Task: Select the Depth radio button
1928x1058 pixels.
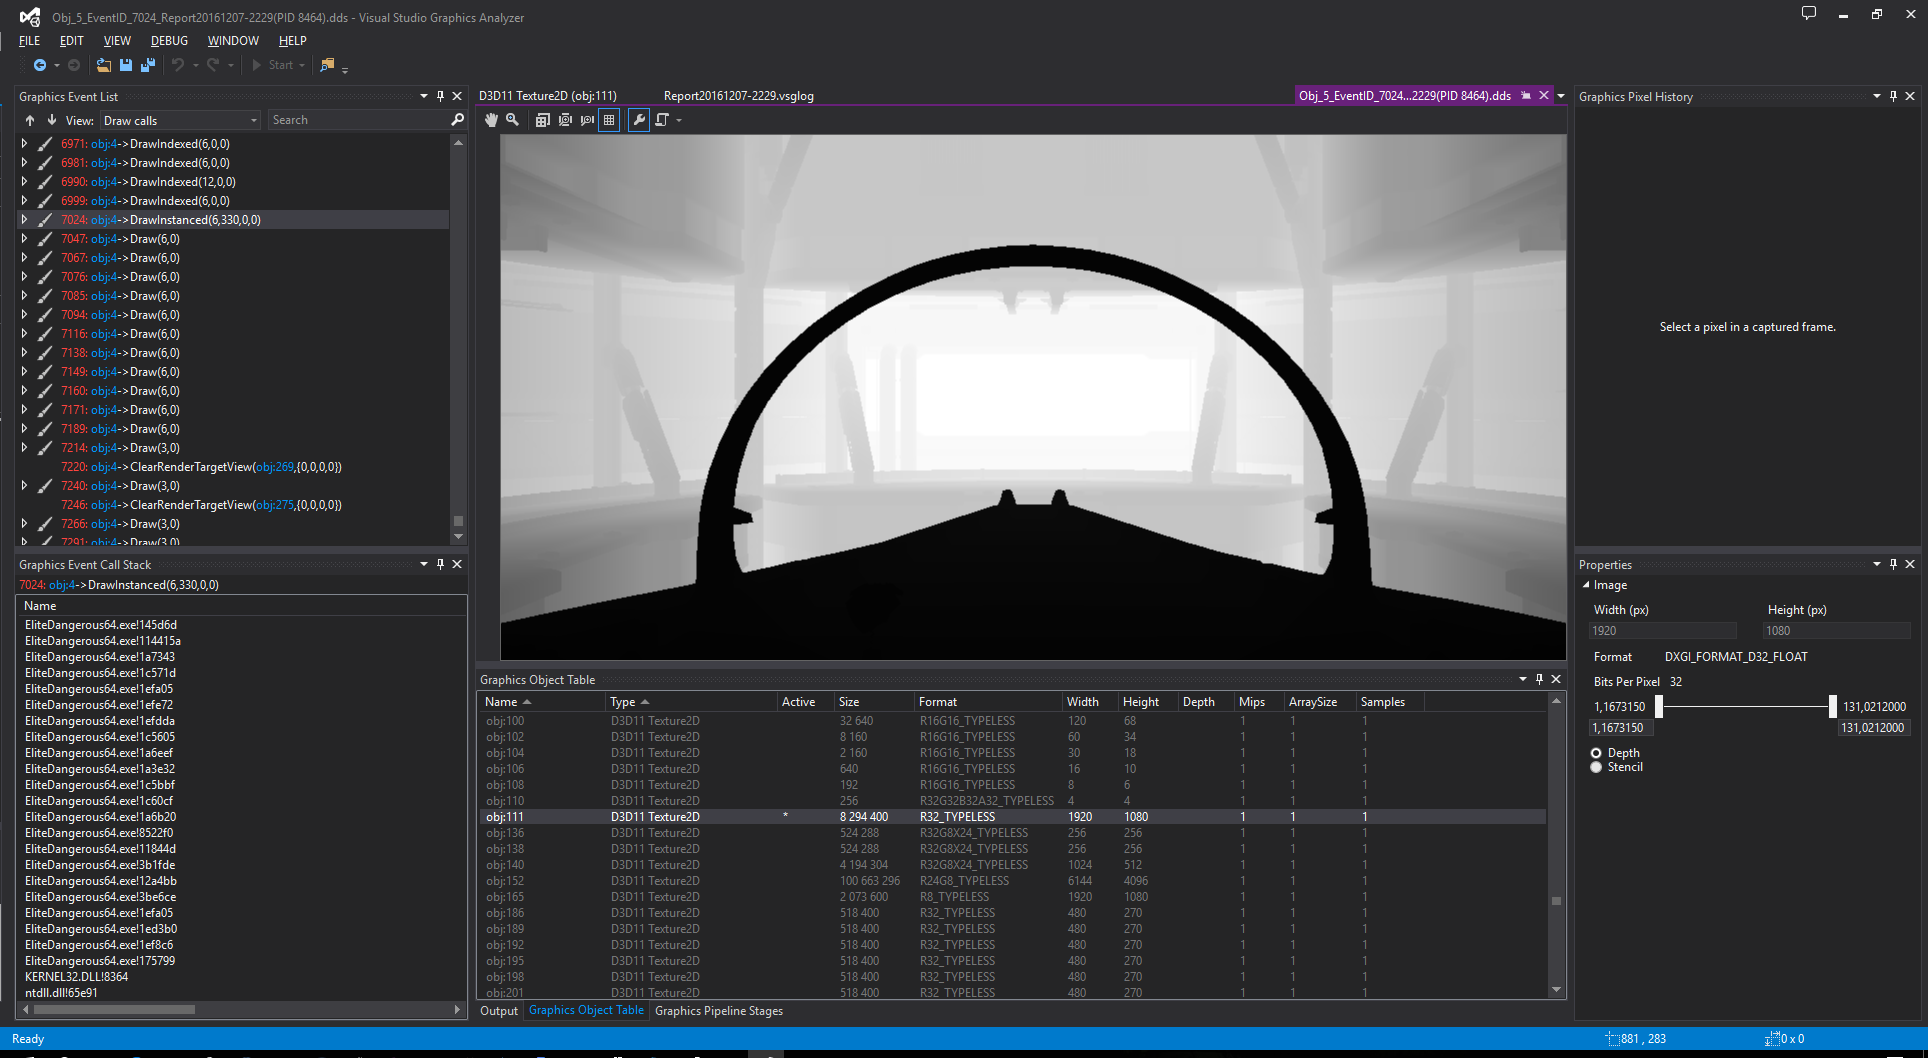Action: click(x=1596, y=753)
